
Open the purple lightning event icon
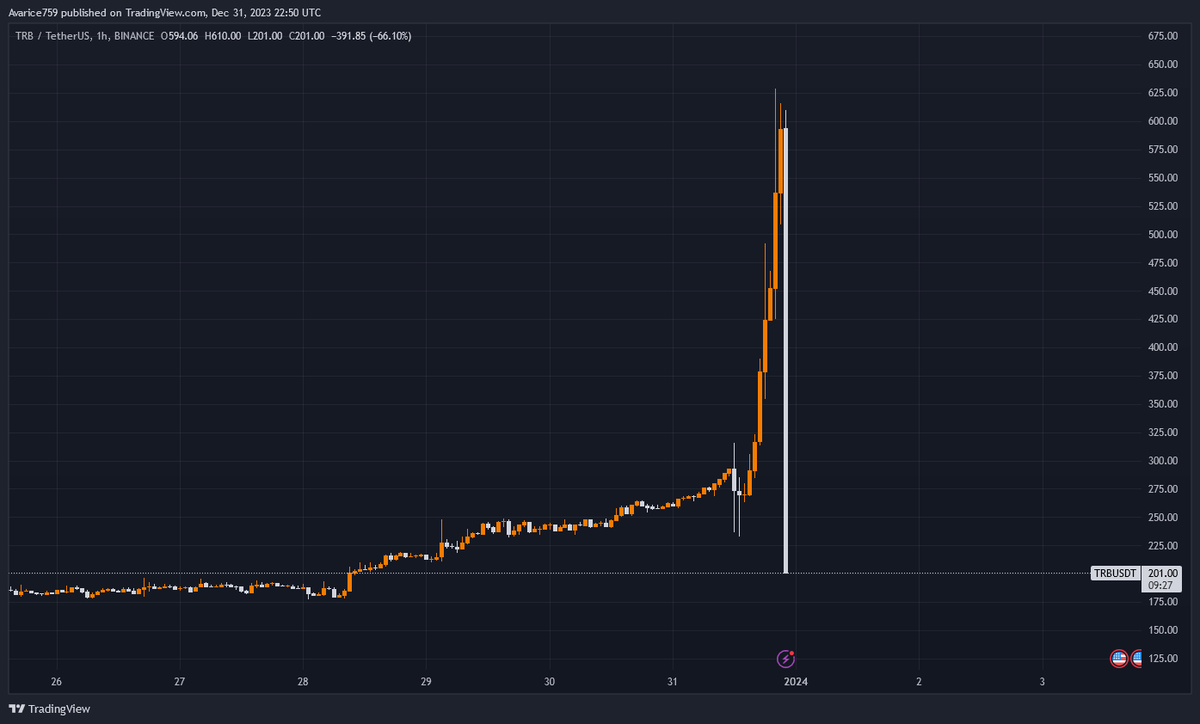pos(787,658)
